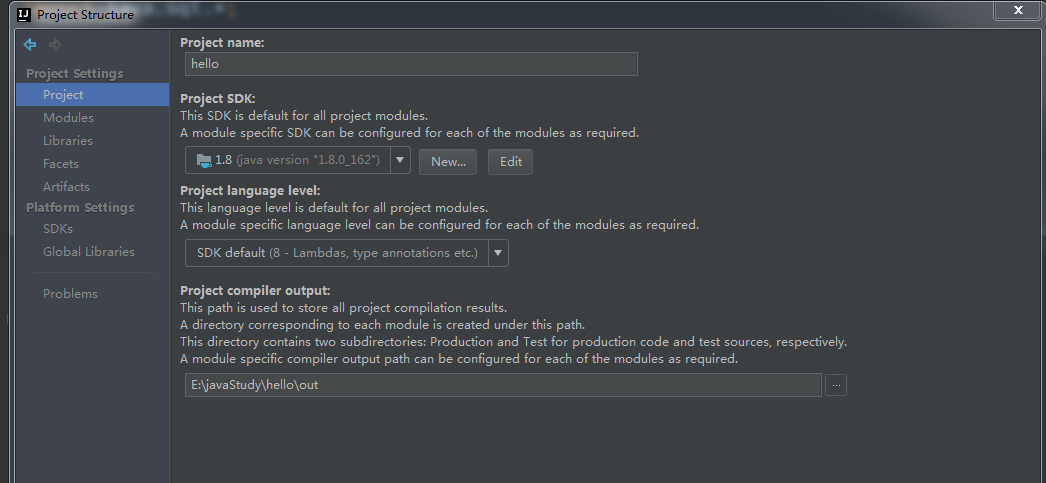Click the IntelliJ logo in title bar
1046x483 pixels.
click(x=21, y=14)
